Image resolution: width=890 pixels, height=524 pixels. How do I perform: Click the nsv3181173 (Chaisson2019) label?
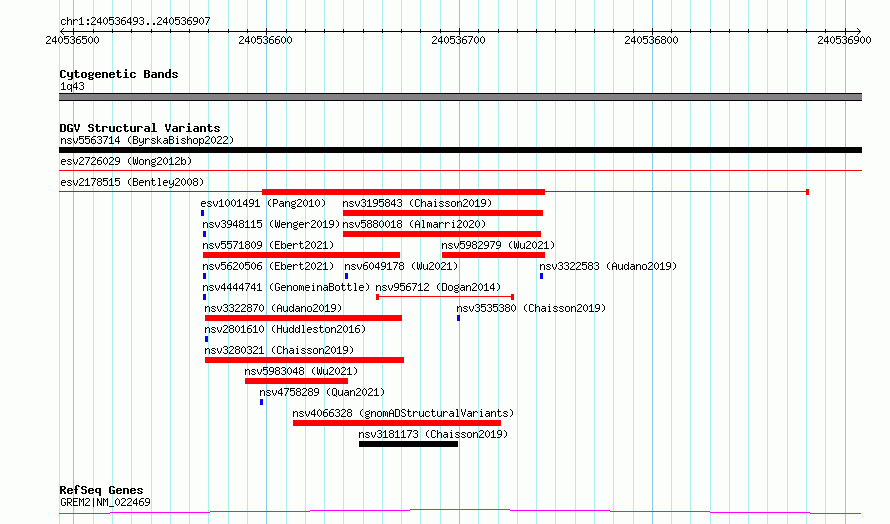coord(433,434)
